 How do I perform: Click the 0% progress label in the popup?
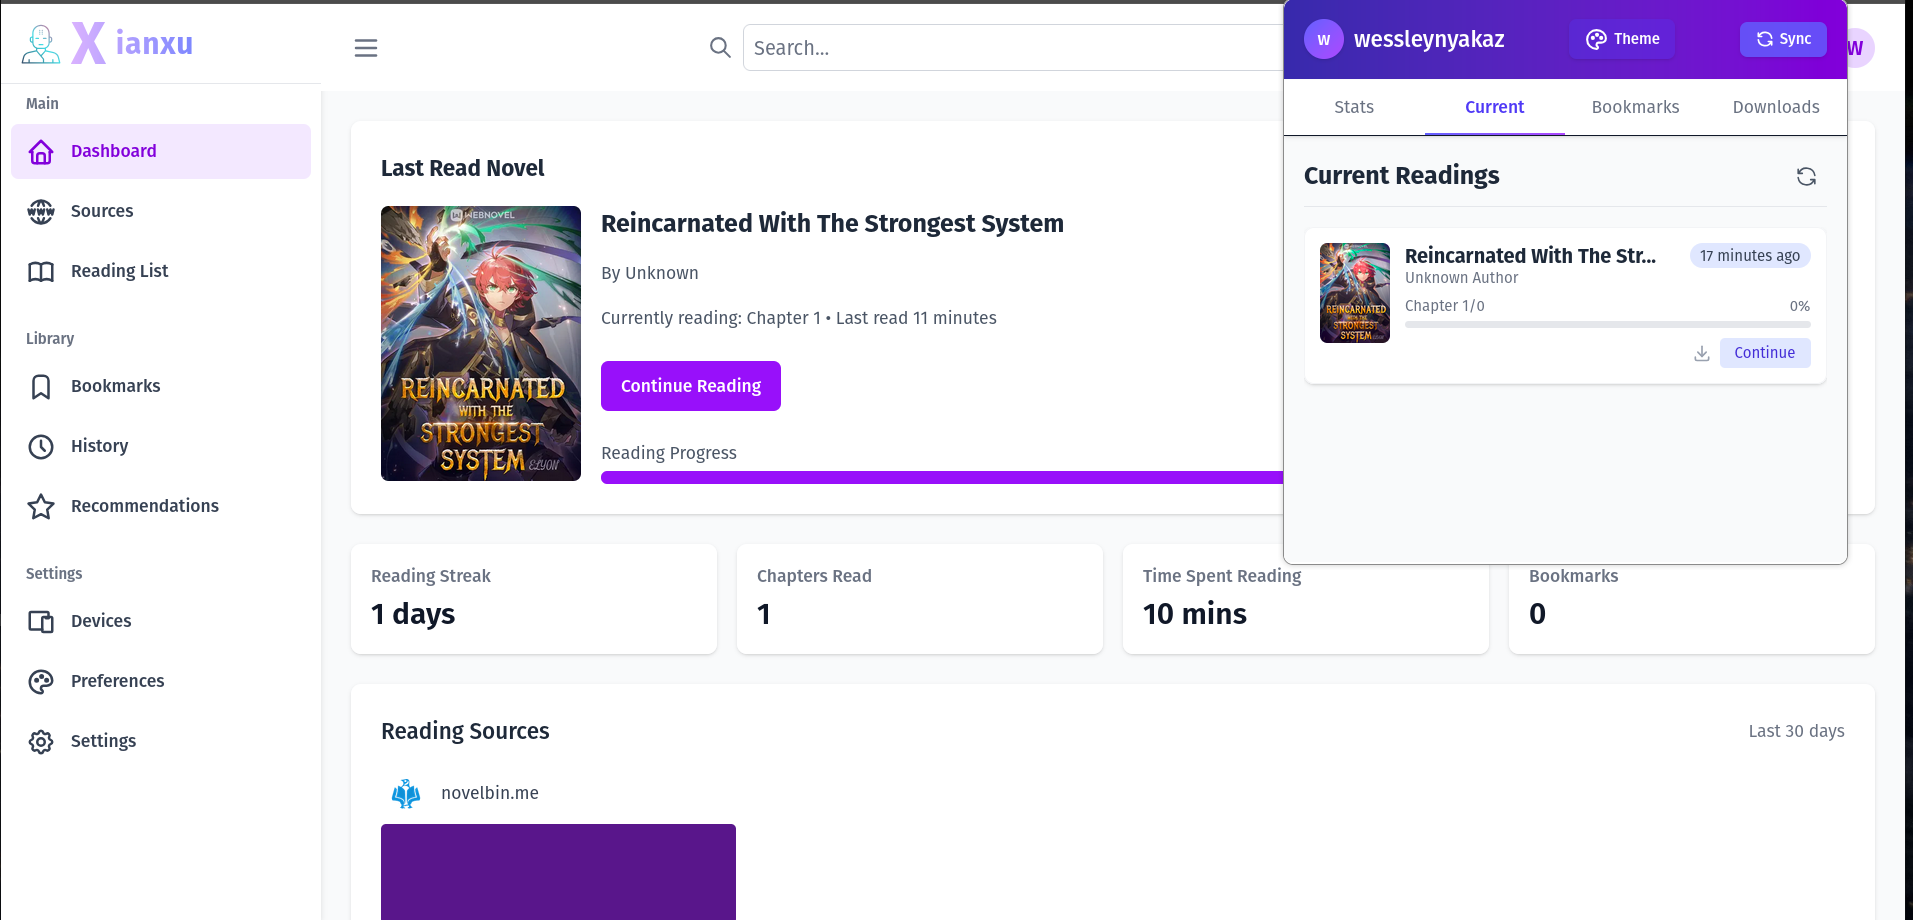(x=1800, y=306)
